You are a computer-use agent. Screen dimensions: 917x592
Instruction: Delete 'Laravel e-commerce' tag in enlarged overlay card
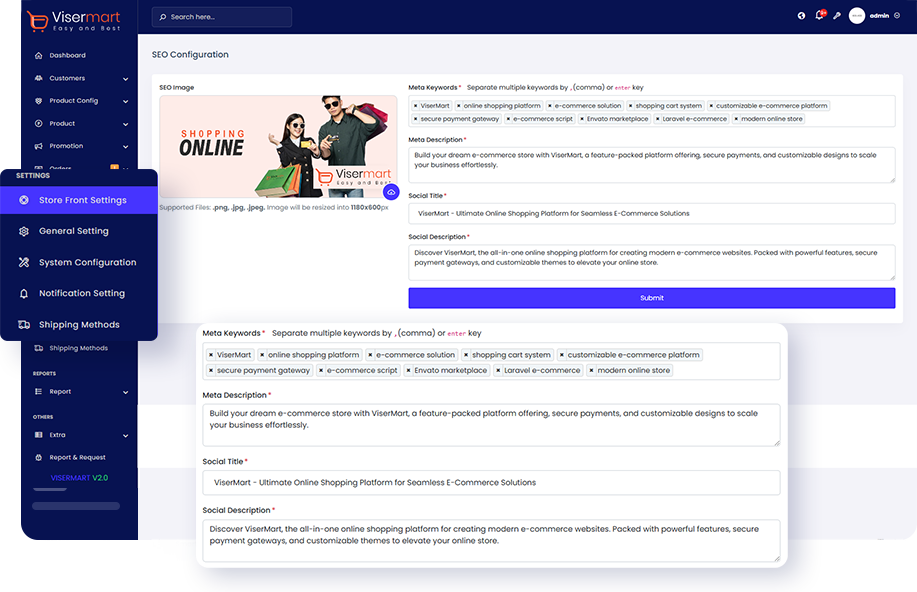pos(498,370)
